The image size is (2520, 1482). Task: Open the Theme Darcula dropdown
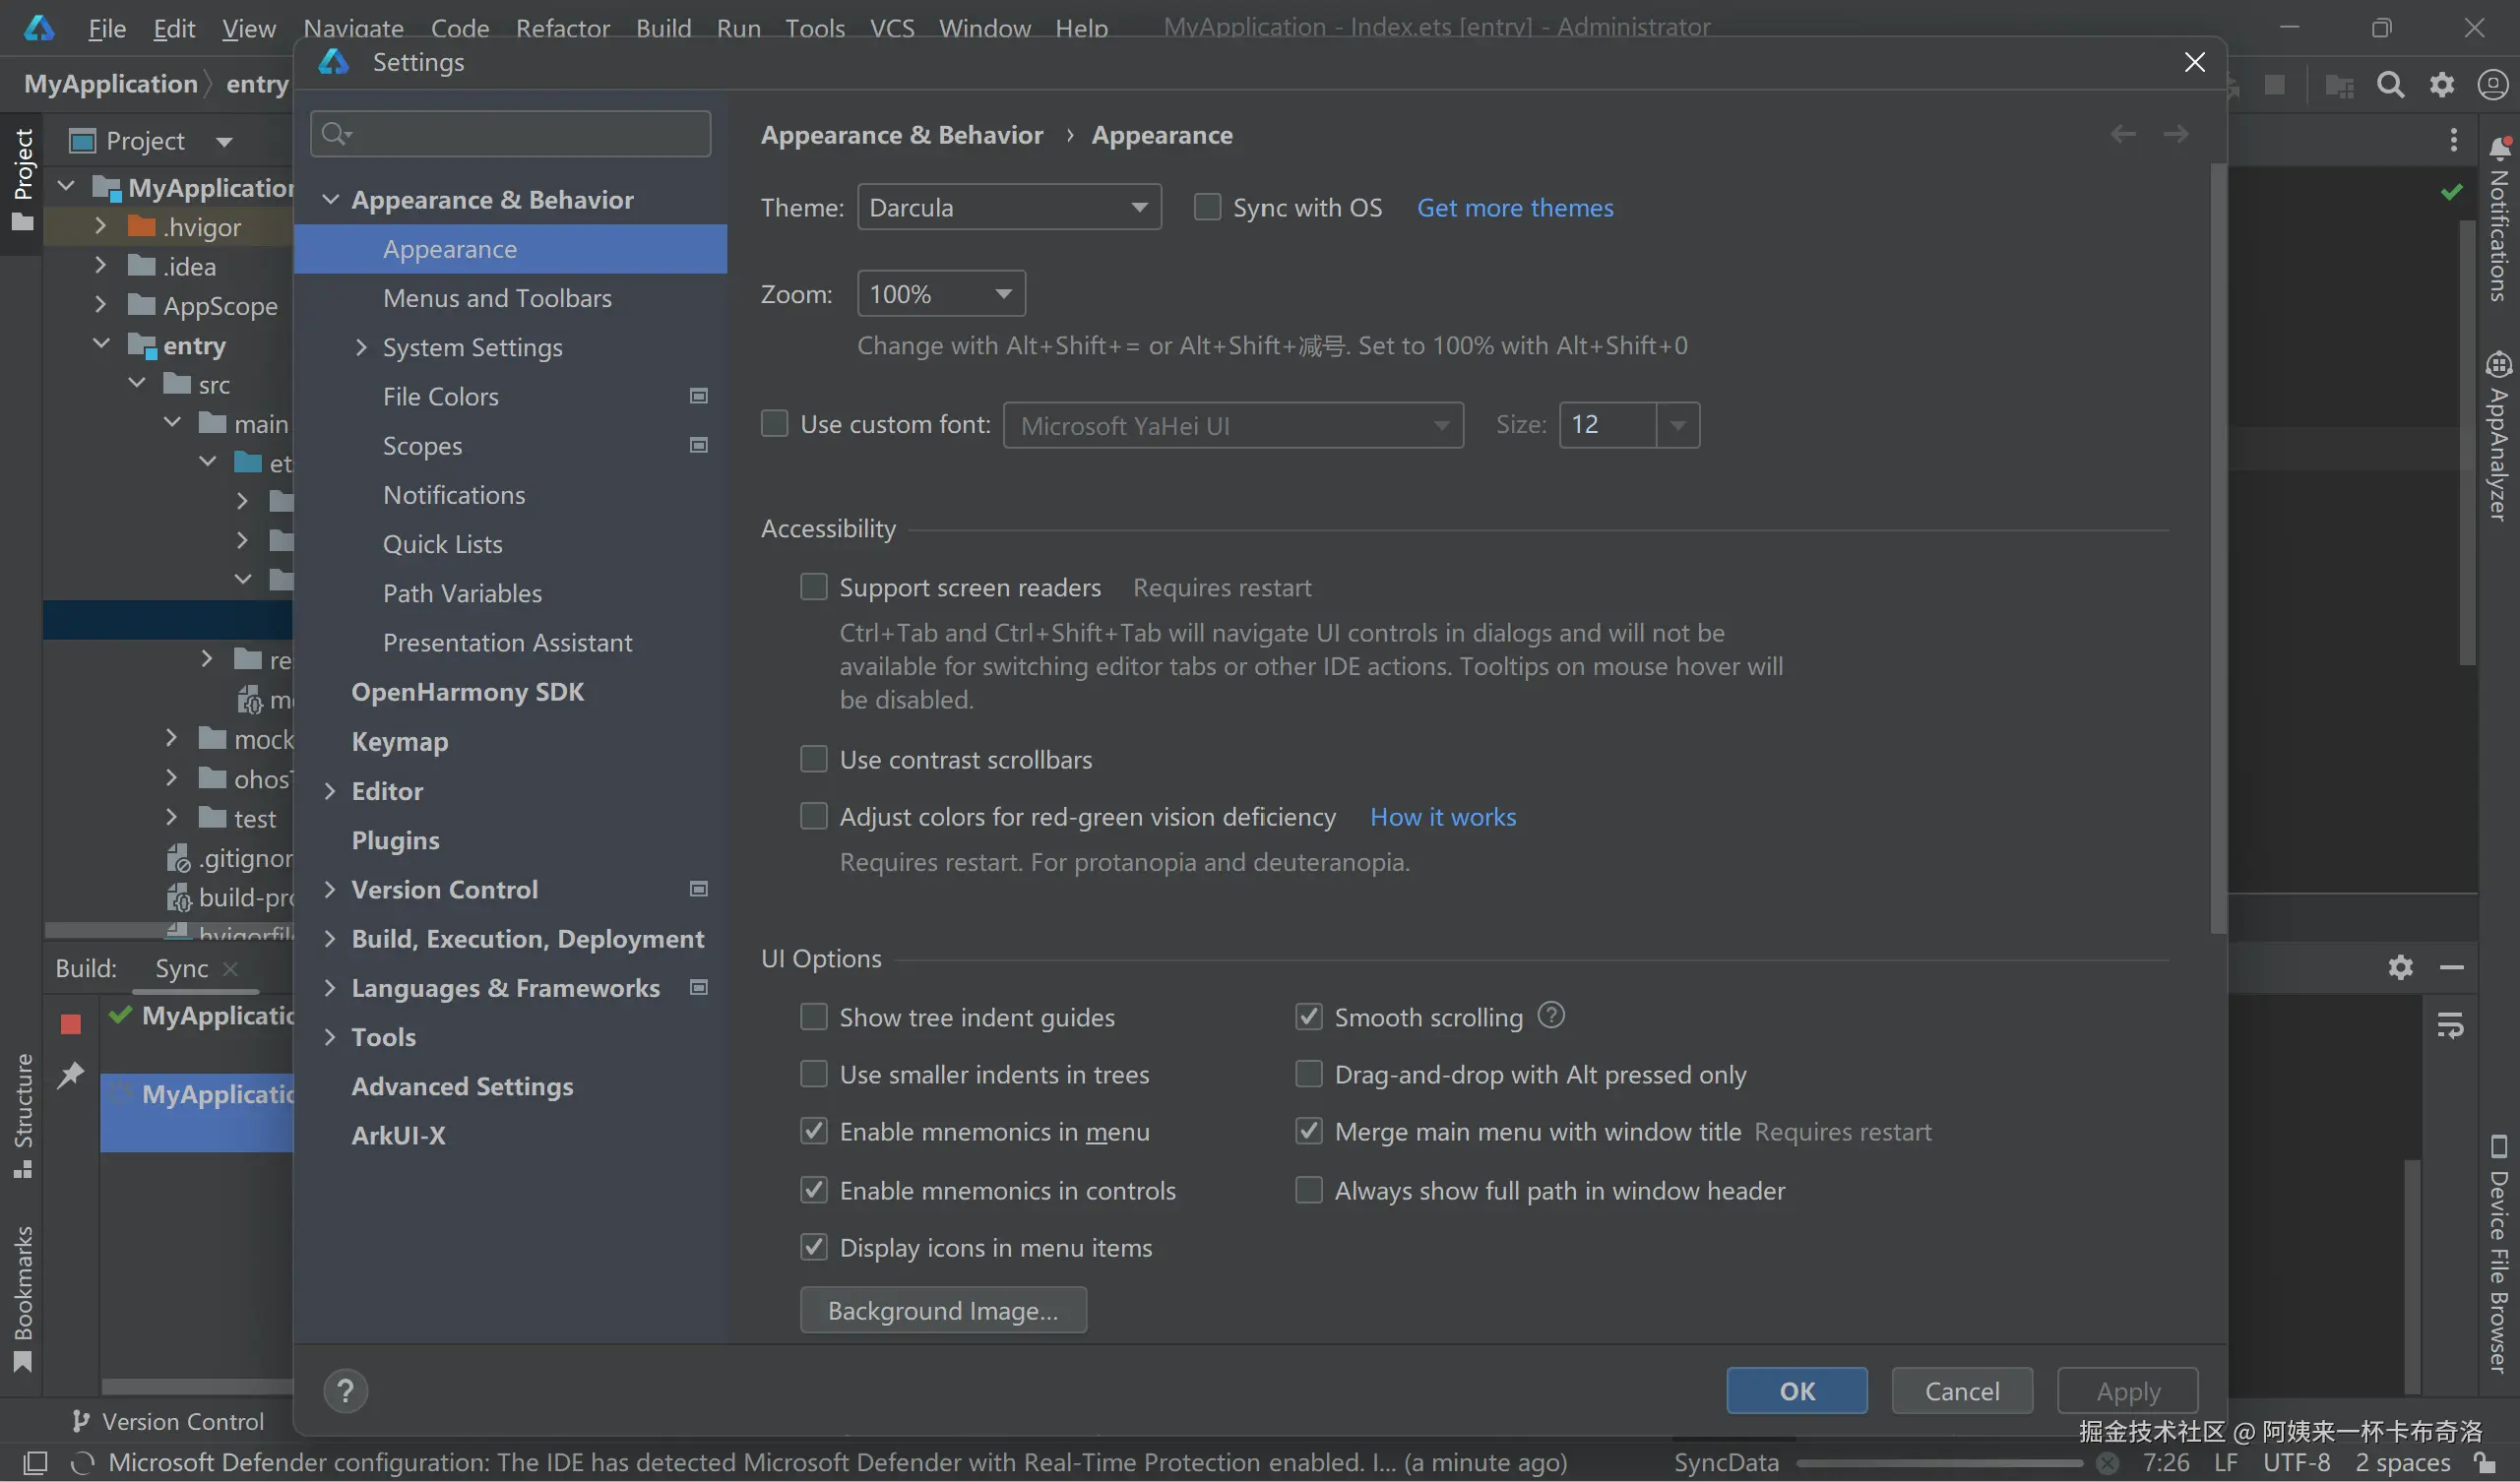coord(1008,207)
